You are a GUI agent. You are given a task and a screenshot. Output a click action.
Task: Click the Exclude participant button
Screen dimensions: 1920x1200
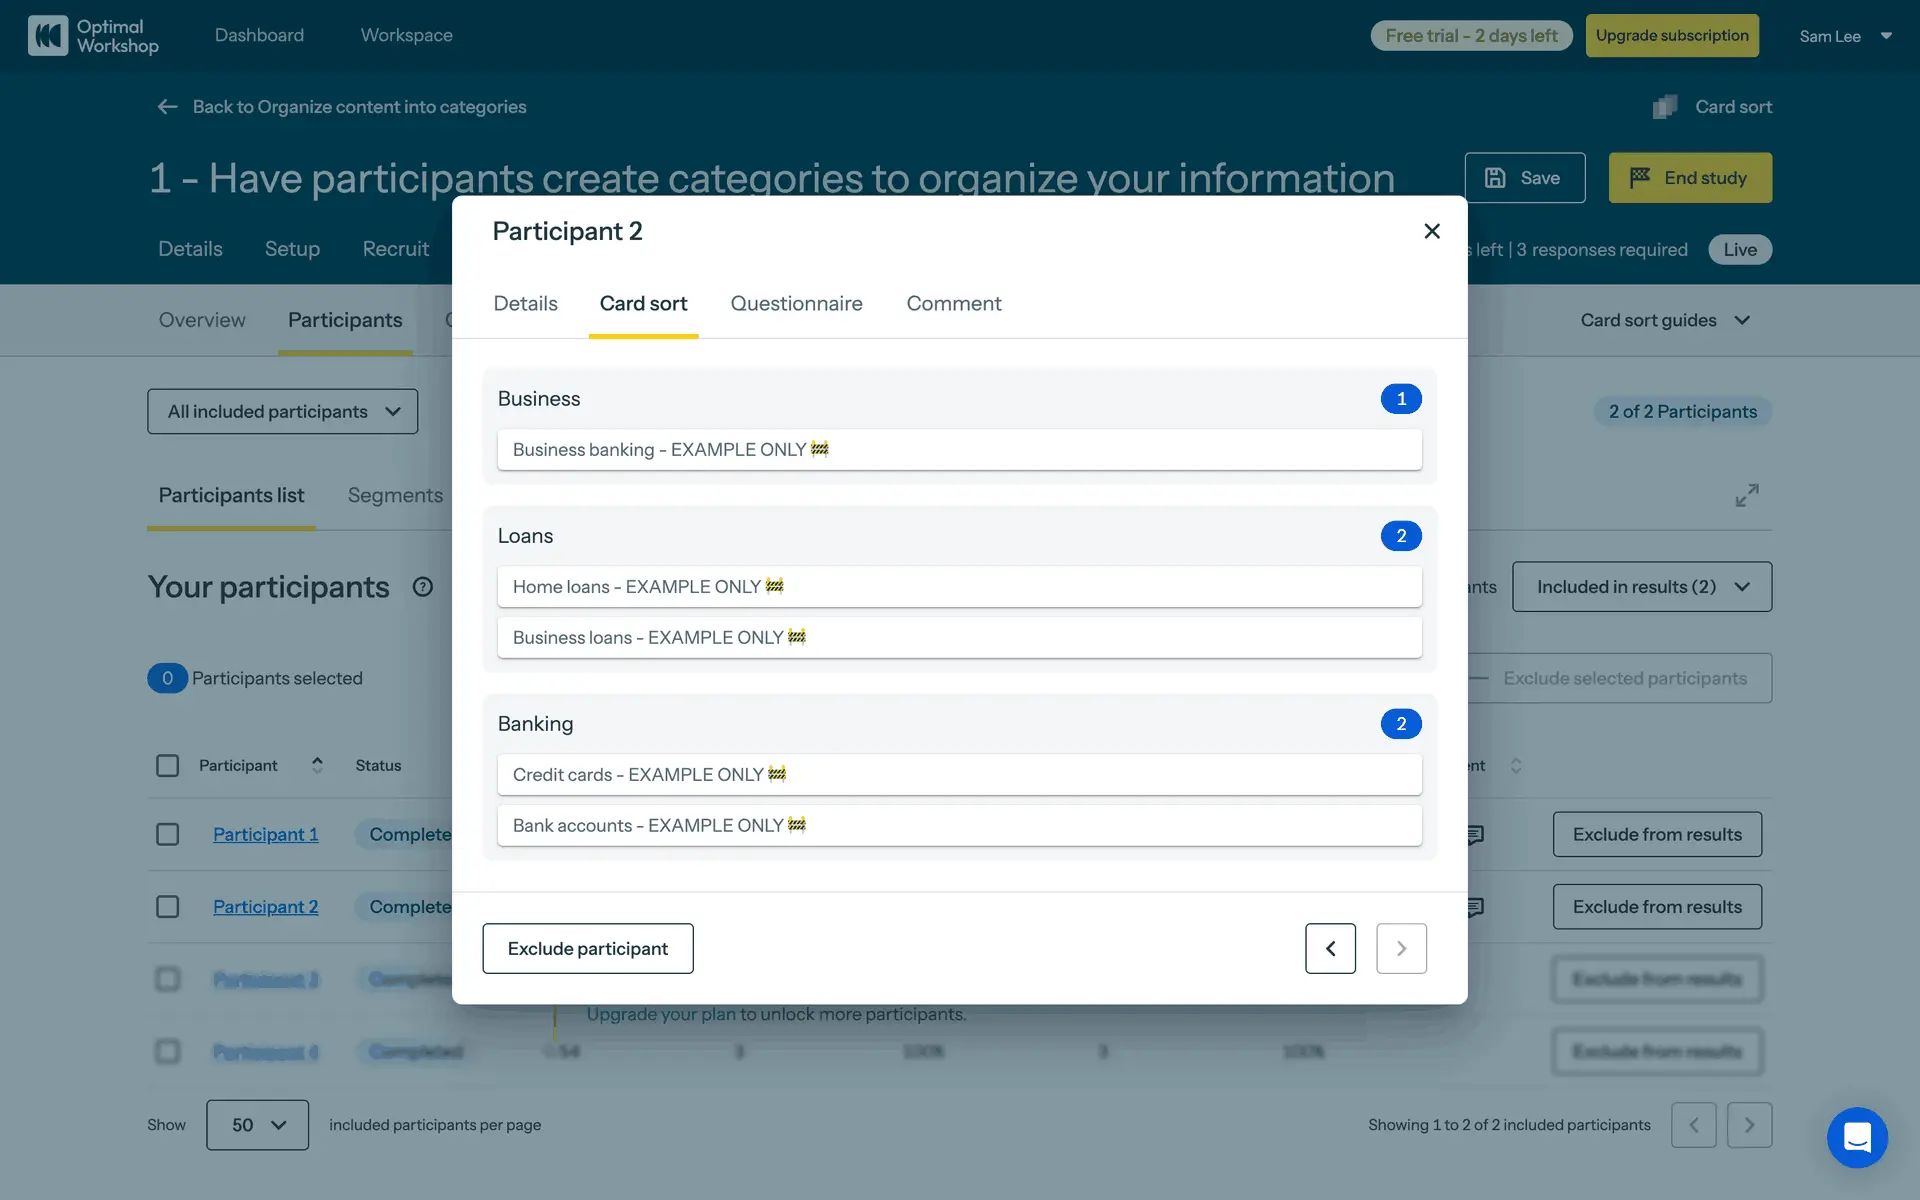tap(587, 948)
